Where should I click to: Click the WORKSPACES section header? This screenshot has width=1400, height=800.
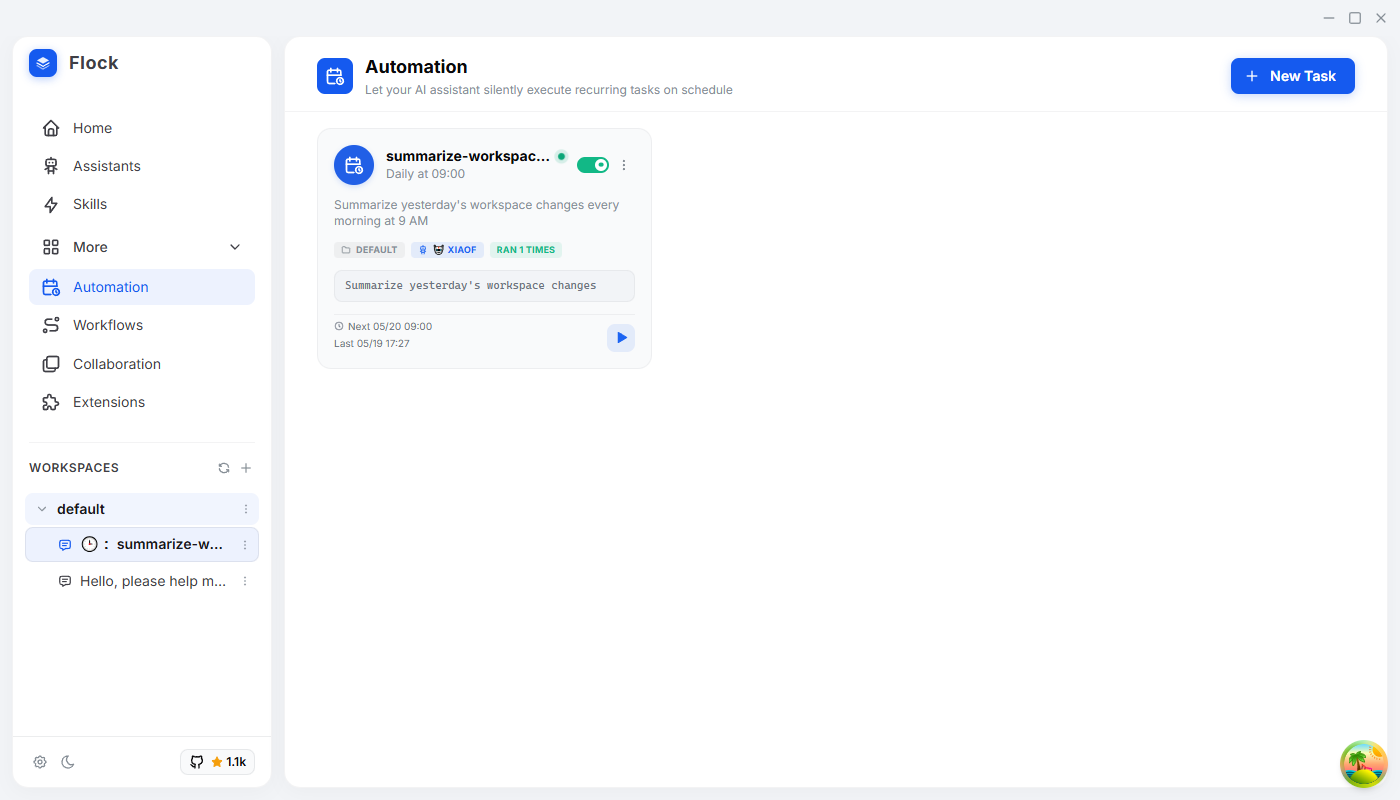click(74, 468)
